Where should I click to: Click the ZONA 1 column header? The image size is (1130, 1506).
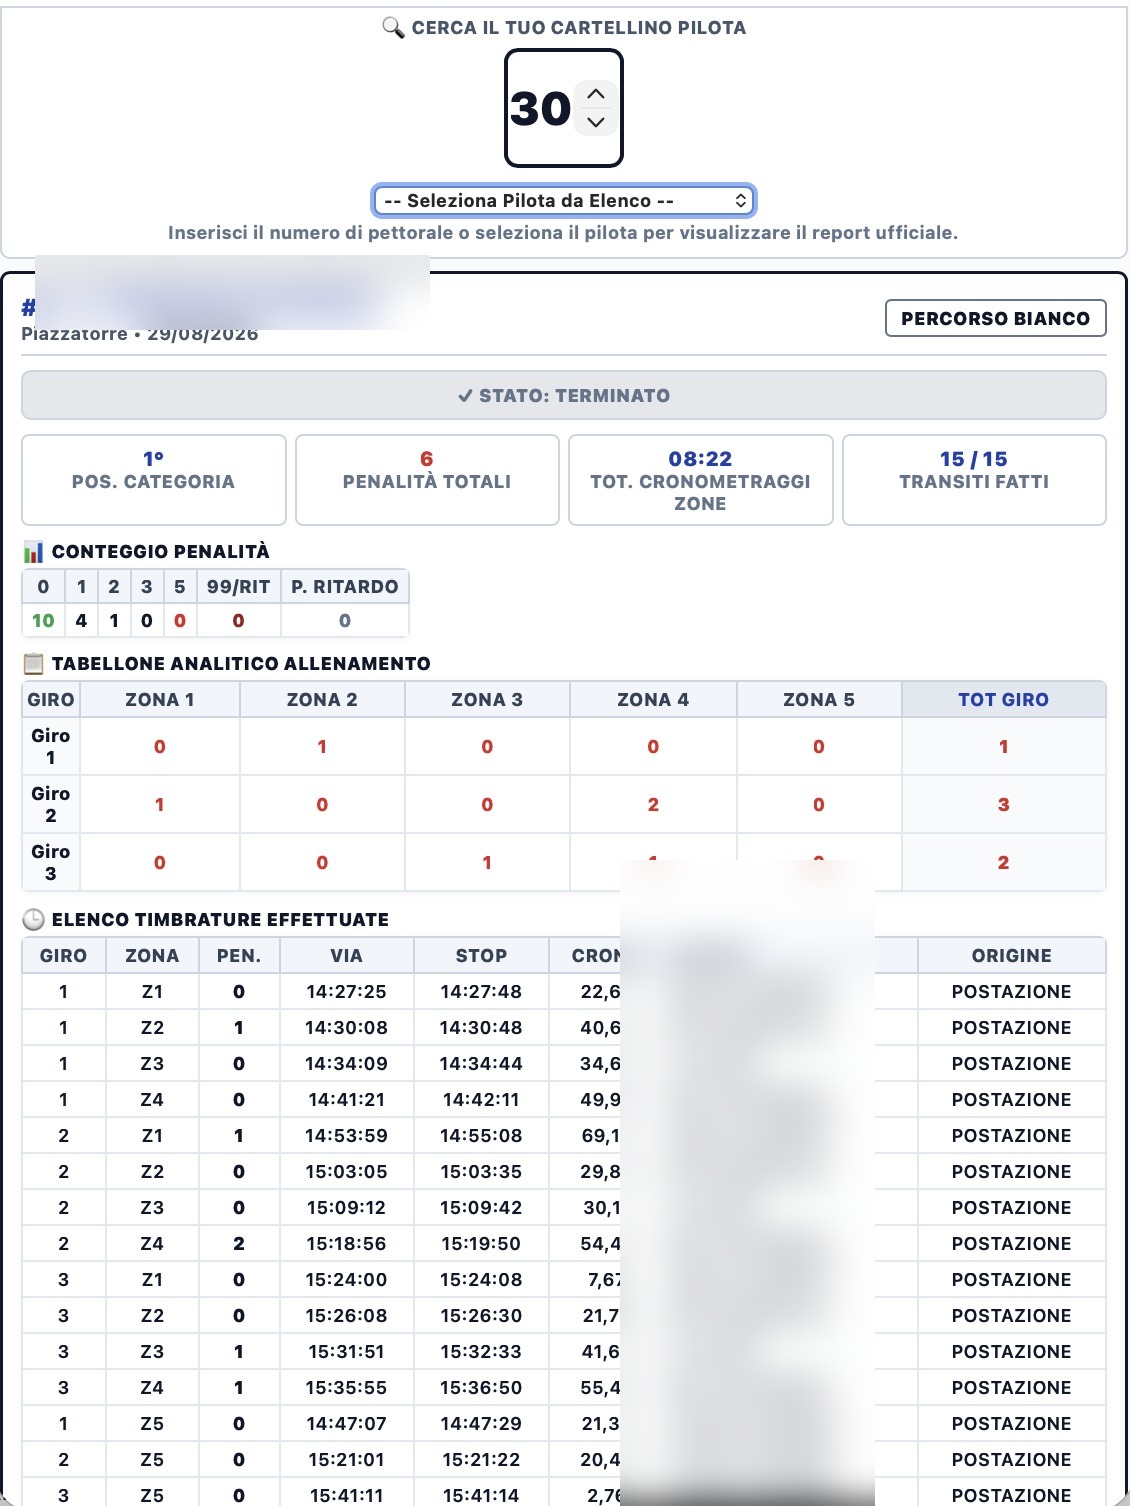tap(160, 700)
